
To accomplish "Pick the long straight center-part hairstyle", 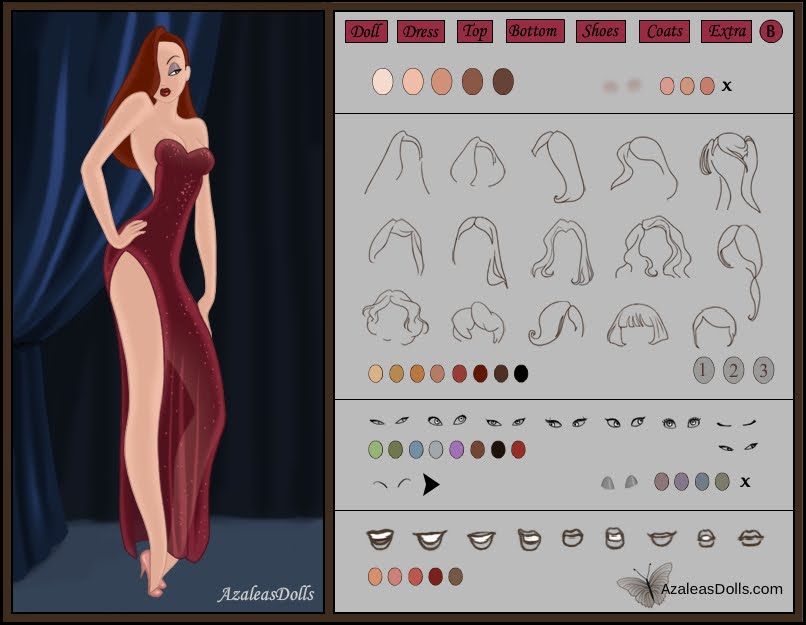I will point(397,163).
